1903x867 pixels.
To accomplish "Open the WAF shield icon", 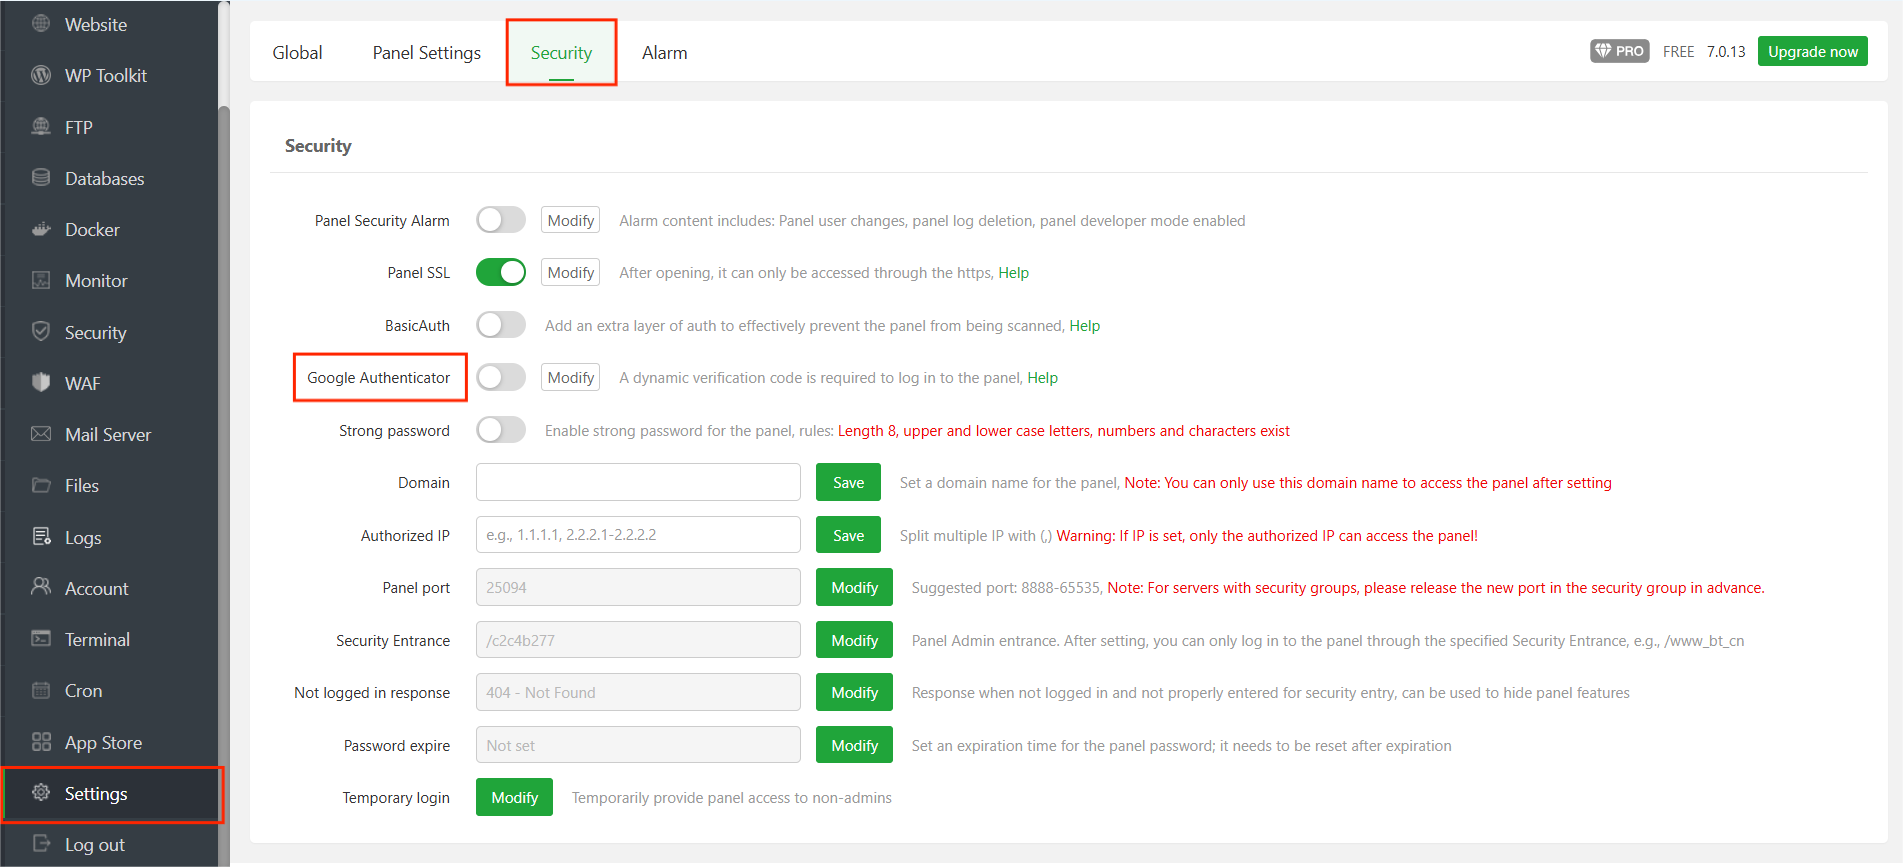I will 41,383.
